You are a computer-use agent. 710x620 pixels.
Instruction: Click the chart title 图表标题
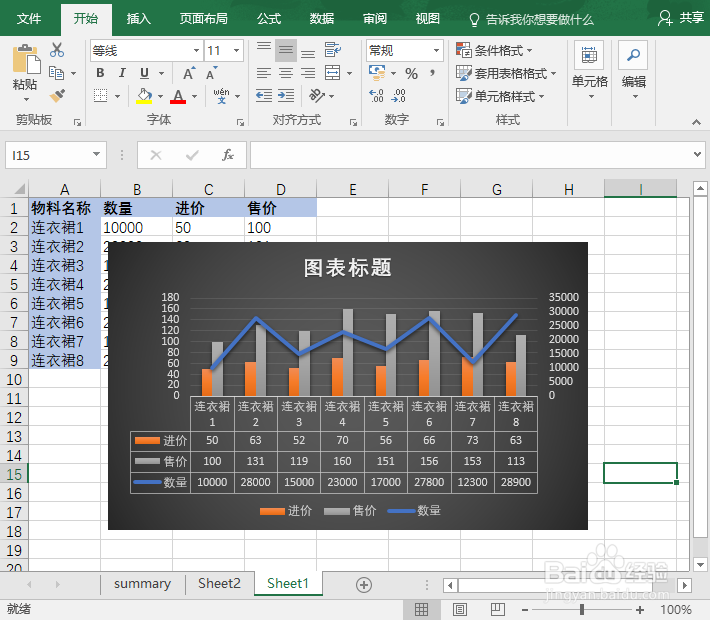347,268
